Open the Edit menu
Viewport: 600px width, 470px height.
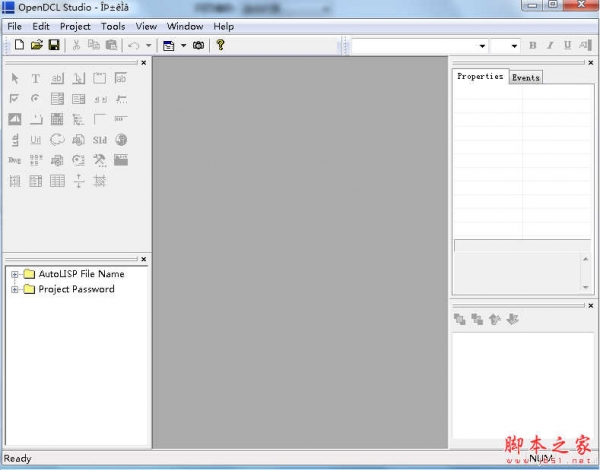coord(41,26)
